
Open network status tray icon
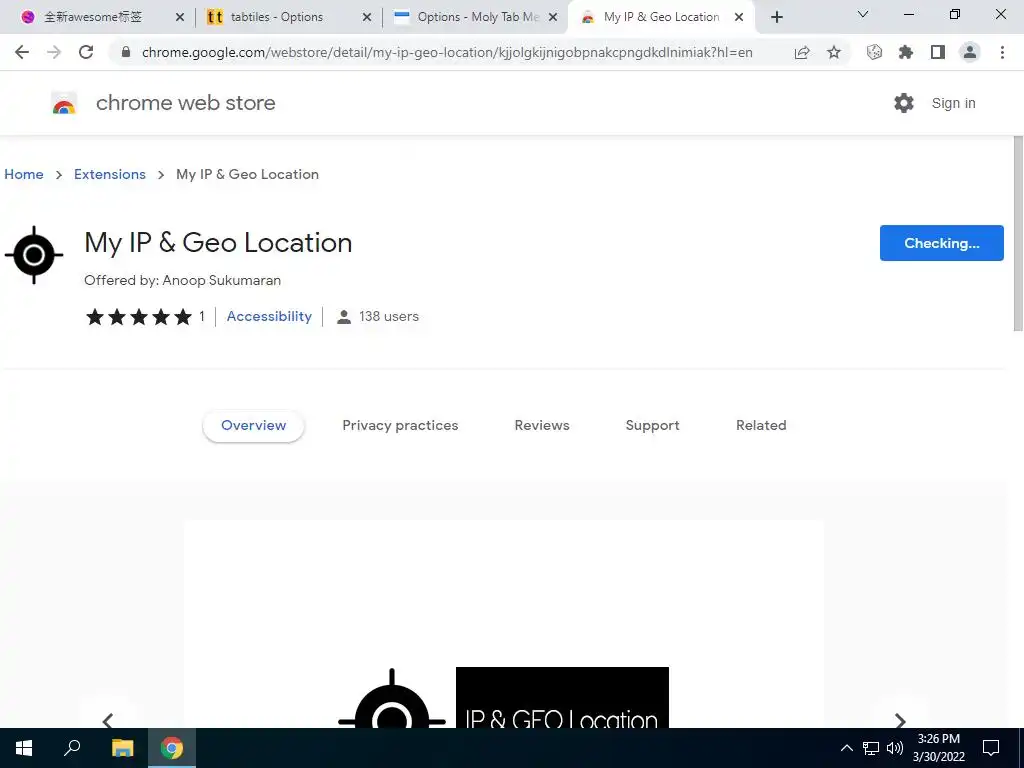click(871, 748)
